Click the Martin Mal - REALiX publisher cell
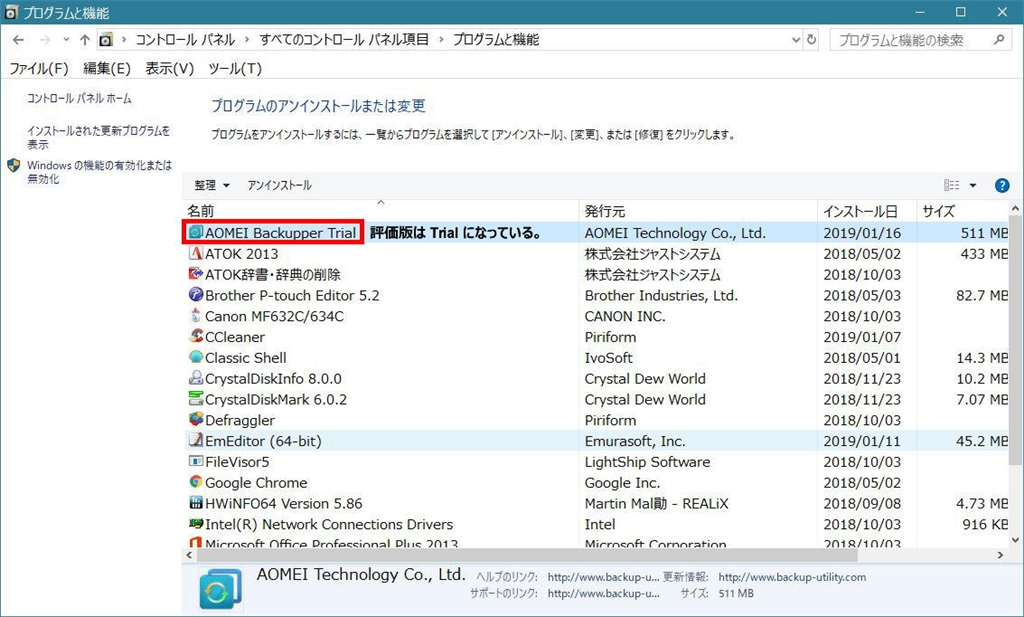Screen dimensions: 1024x617 click(656, 503)
